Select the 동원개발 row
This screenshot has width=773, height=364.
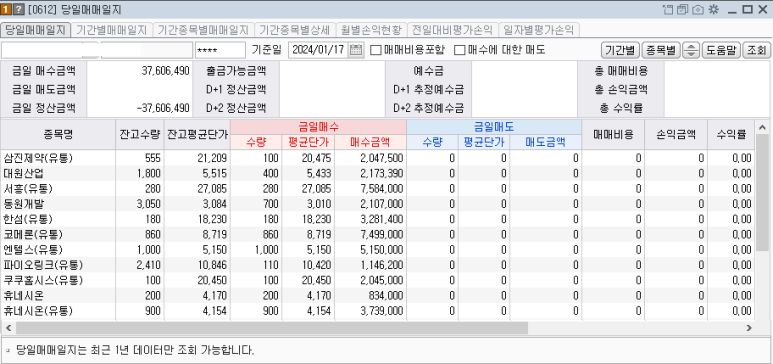coord(378,204)
